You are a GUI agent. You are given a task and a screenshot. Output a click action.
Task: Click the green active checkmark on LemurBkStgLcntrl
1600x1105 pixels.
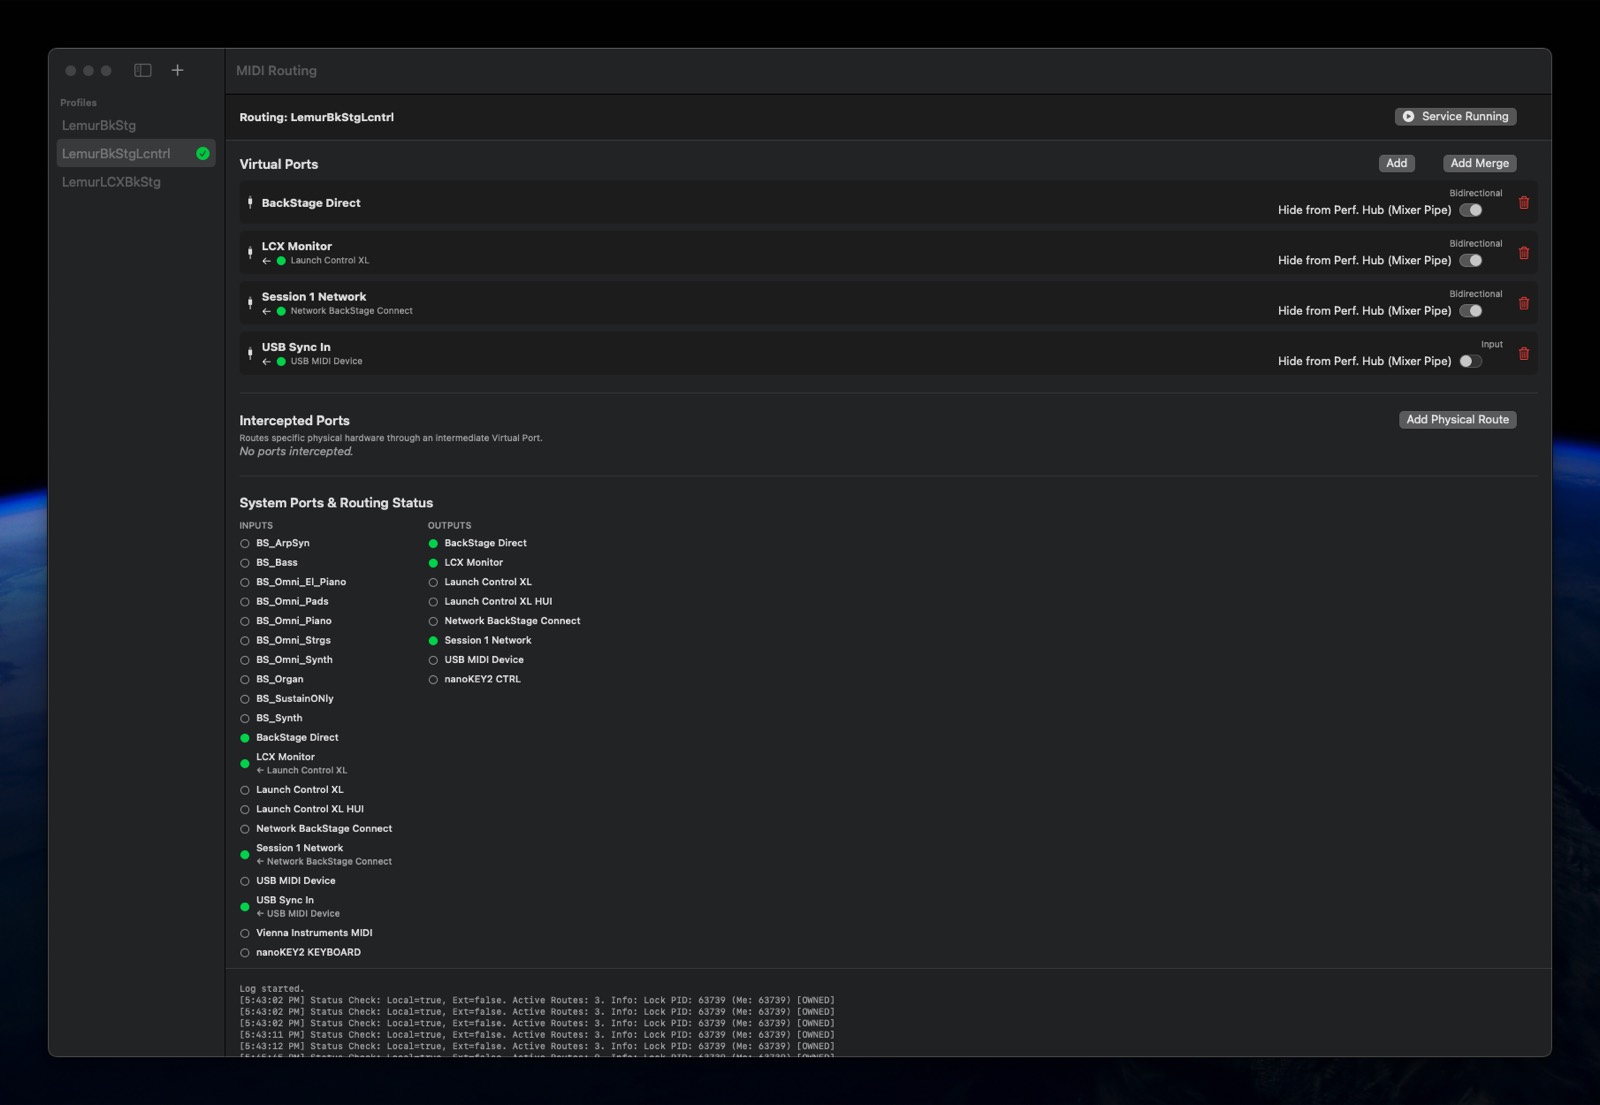[x=203, y=153]
